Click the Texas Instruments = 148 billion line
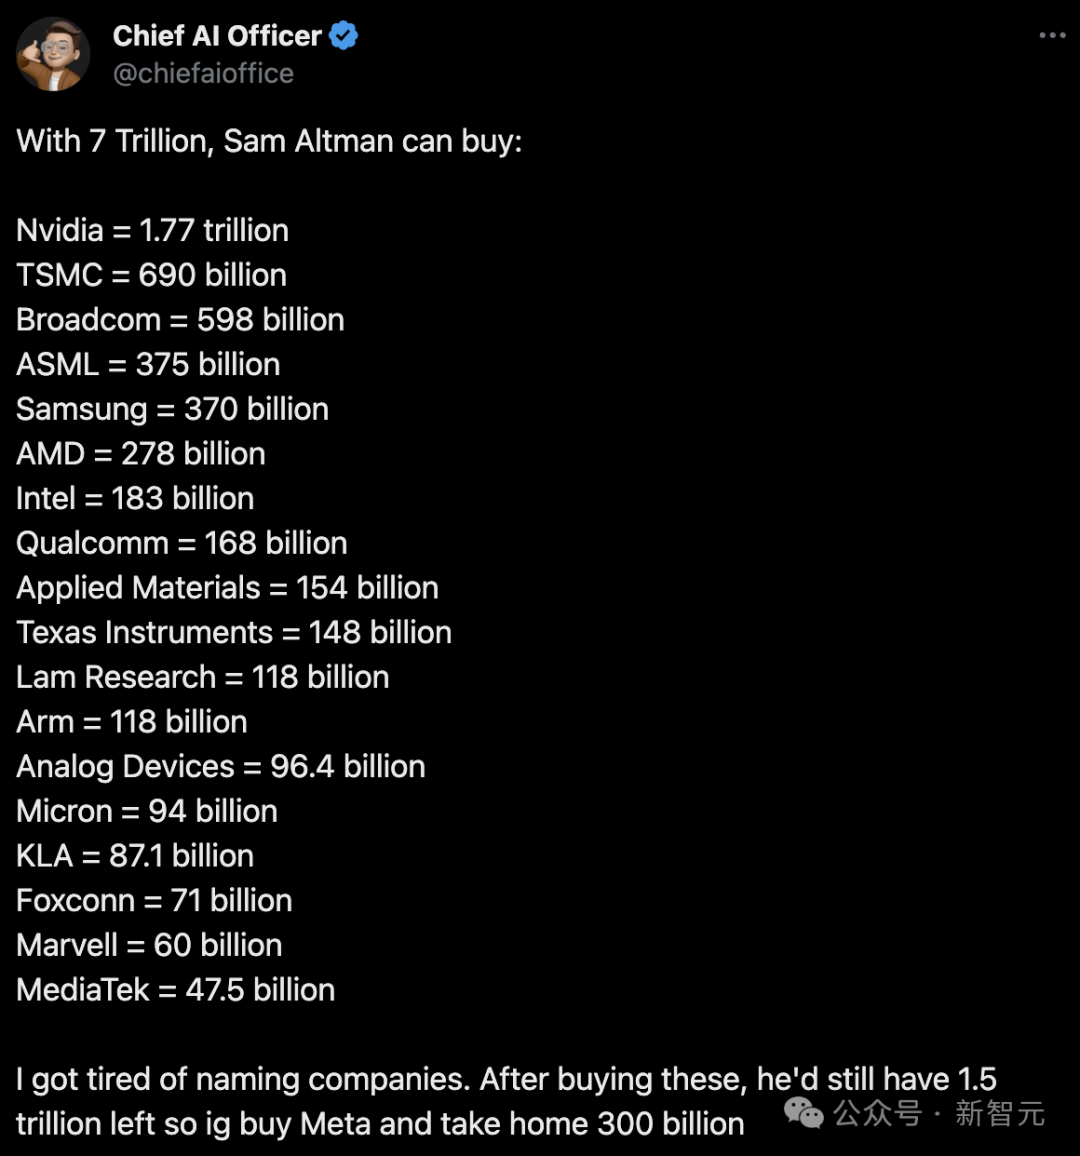Screen dimensions: 1080x1156 pos(234,633)
